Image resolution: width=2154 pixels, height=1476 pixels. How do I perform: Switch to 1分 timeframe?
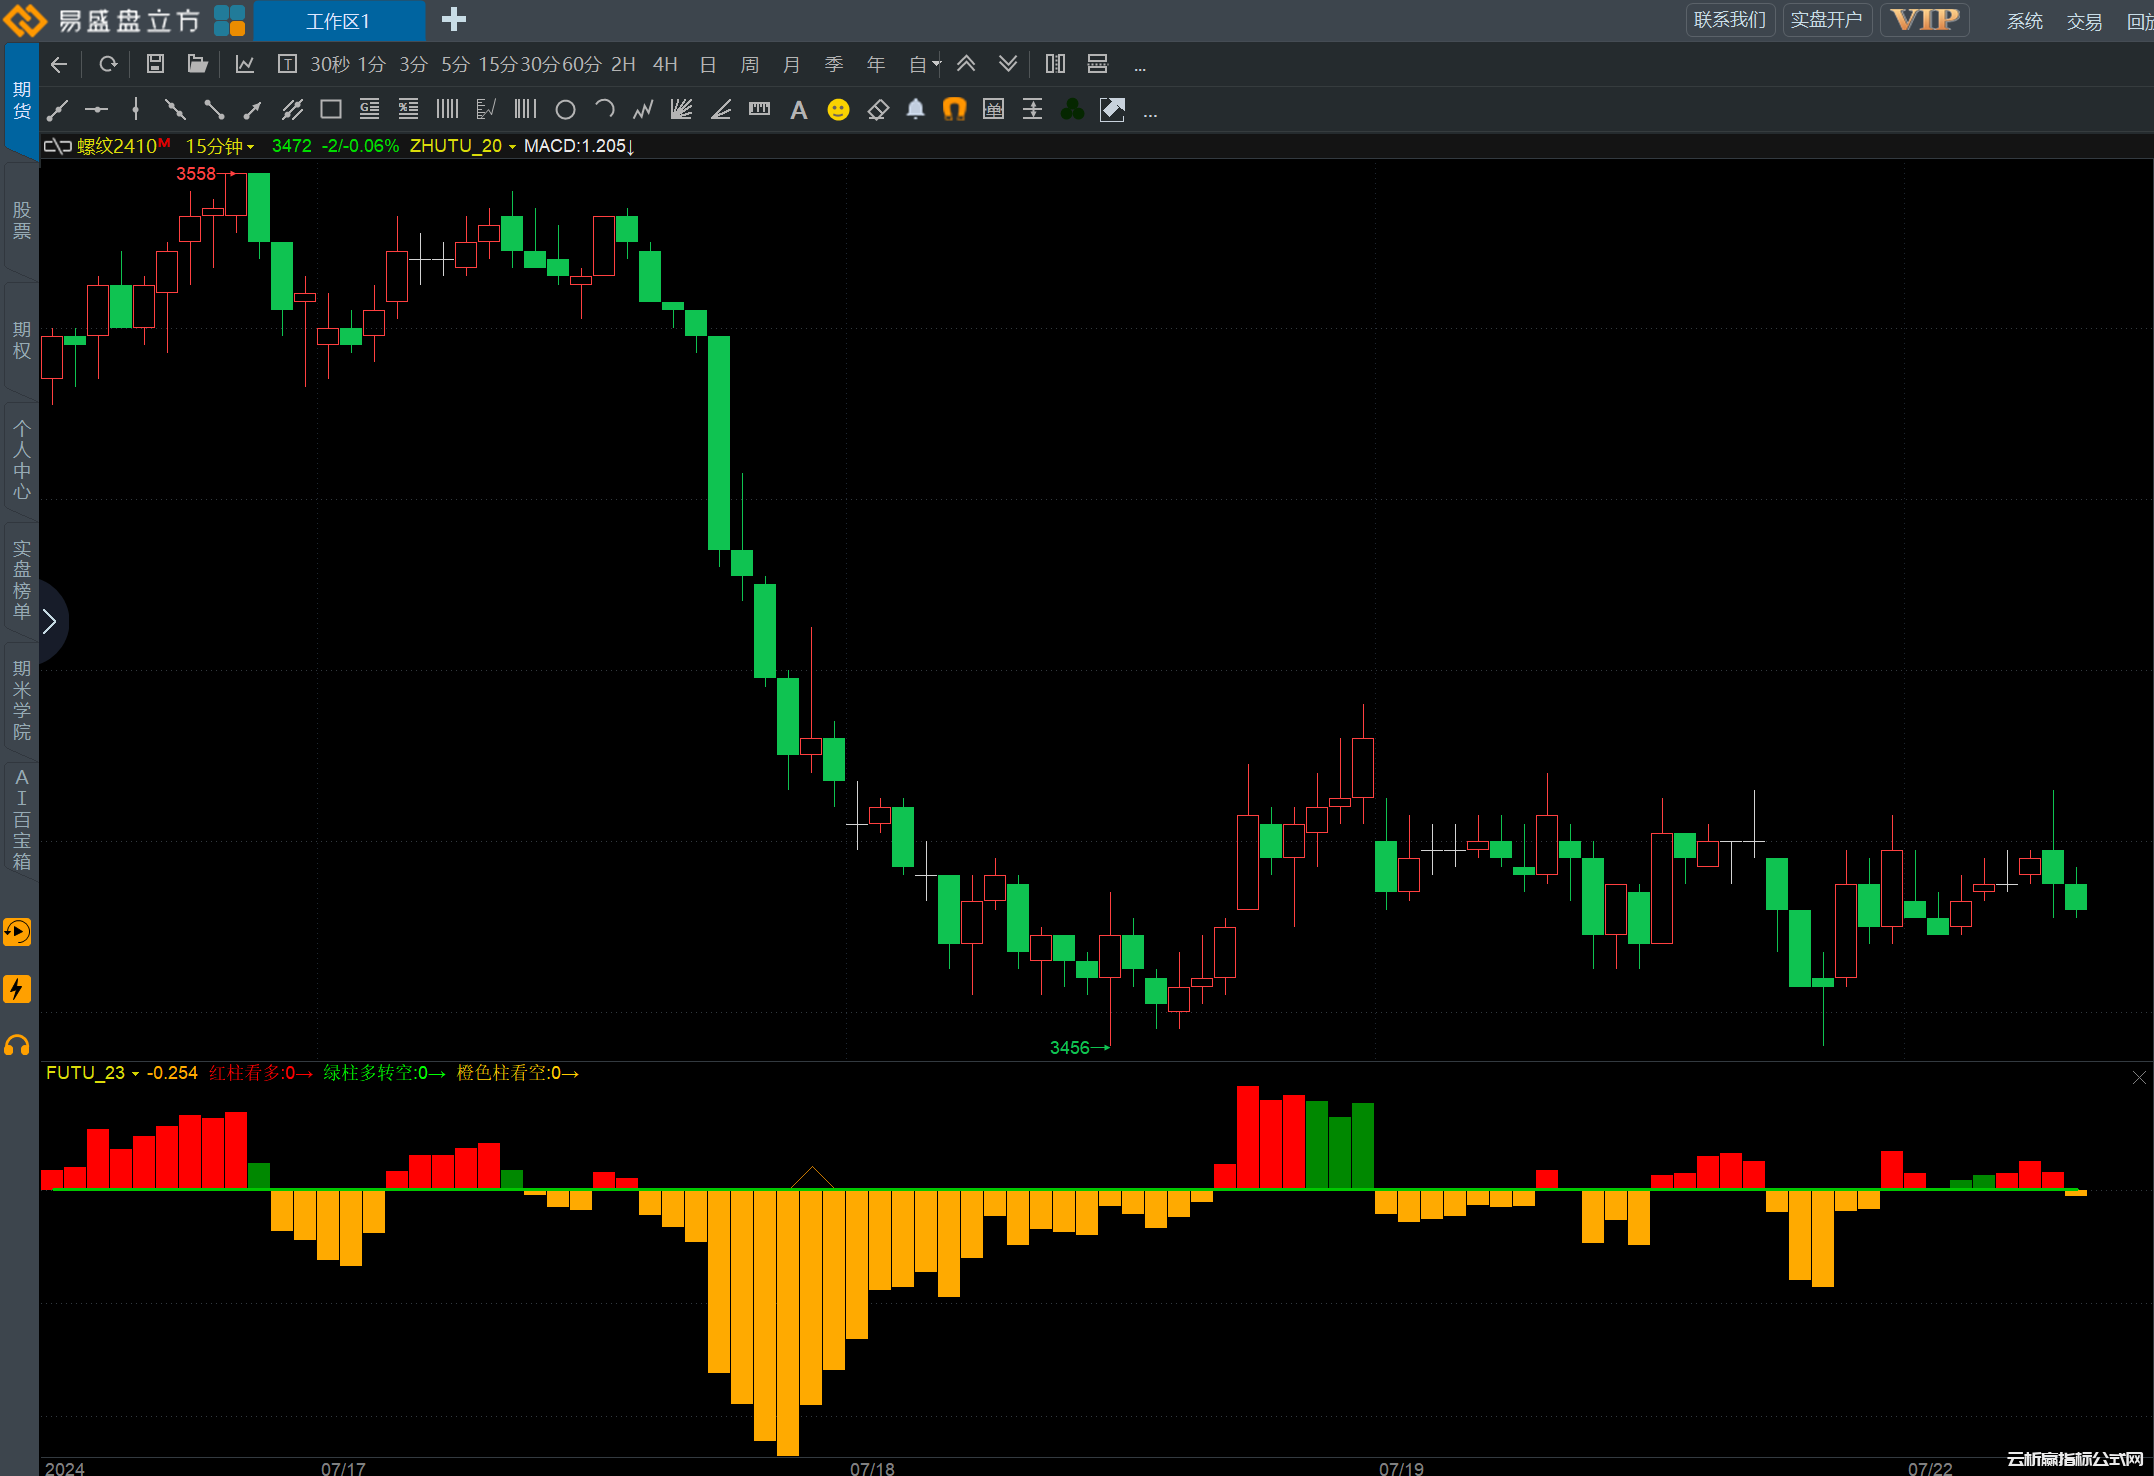(372, 65)
